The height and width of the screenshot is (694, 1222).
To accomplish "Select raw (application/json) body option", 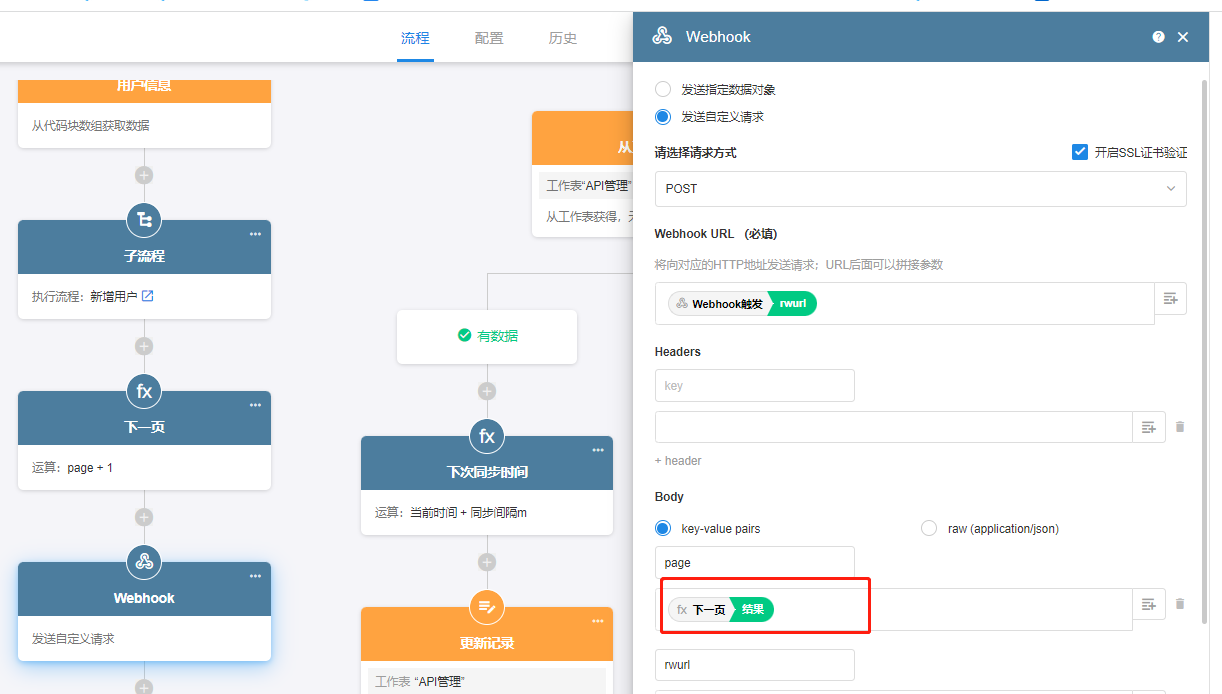I will 928,528.
